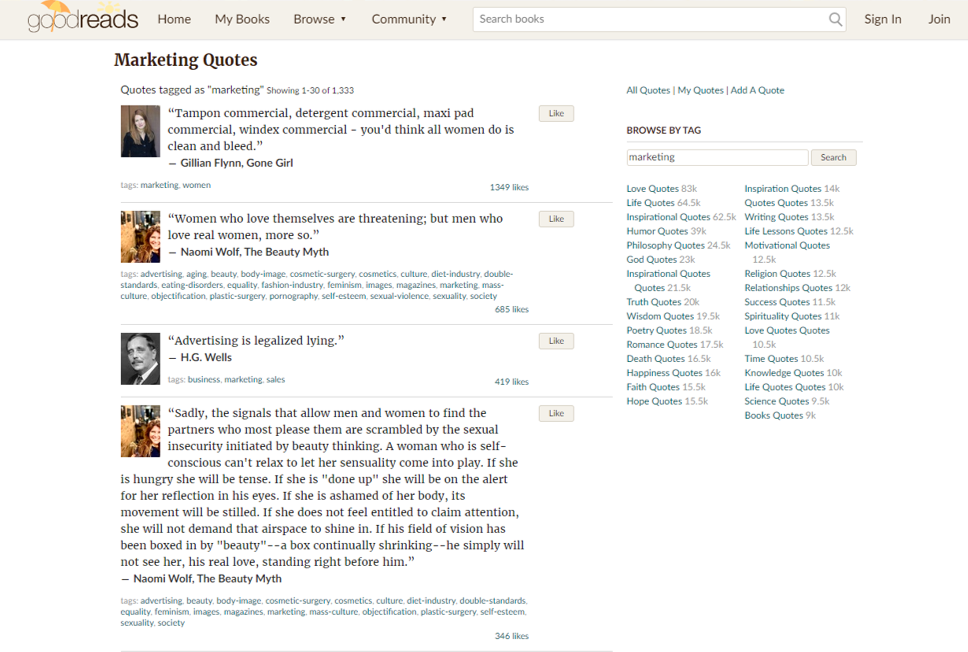Open My Books in navigation
The width and height of the screenshot is (968, 652).
[x=242, y=19]
